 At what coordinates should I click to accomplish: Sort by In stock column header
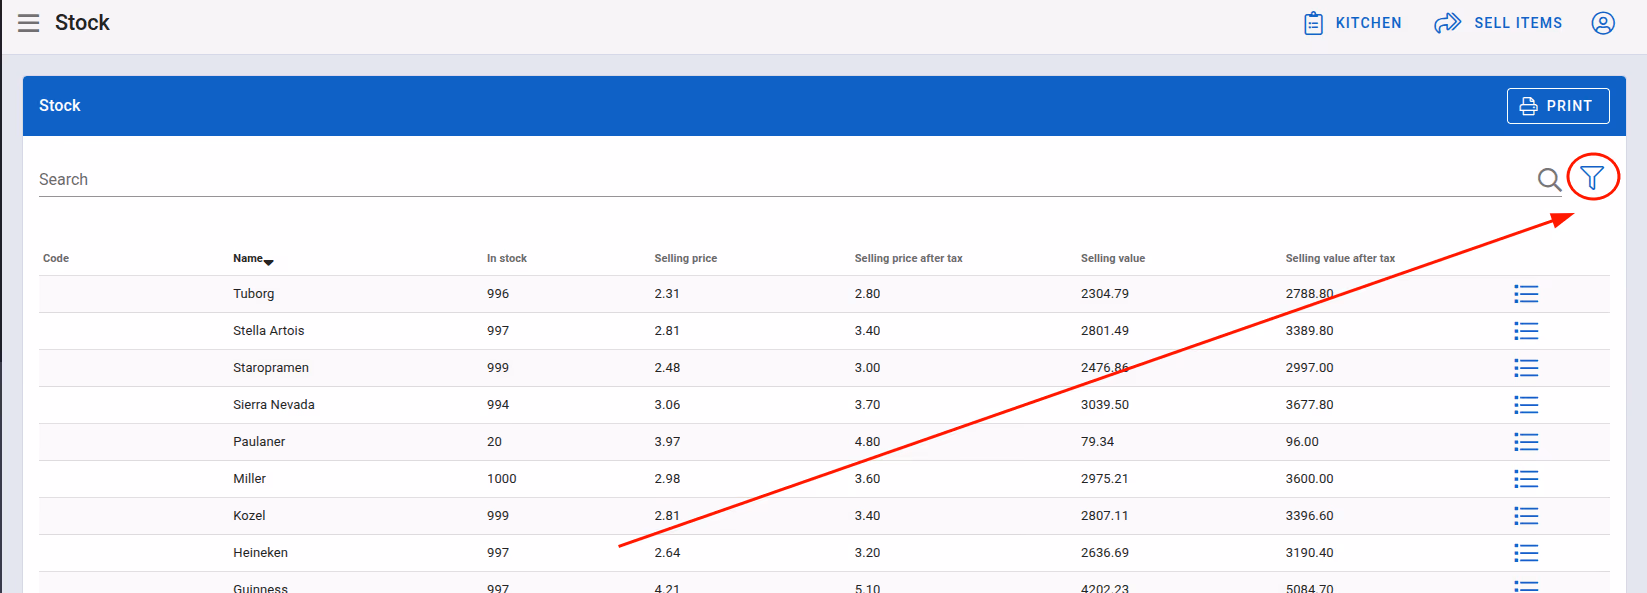(507, 258)
